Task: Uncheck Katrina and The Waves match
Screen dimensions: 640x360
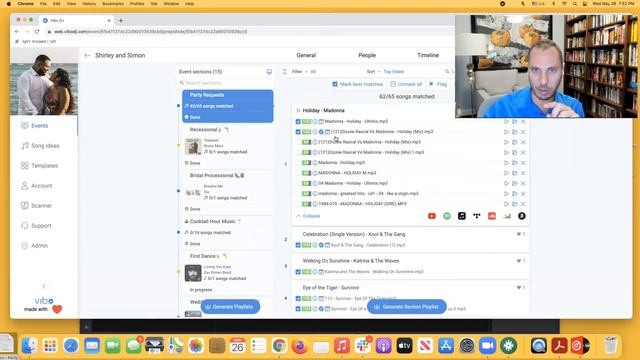Action: point(298,272)
